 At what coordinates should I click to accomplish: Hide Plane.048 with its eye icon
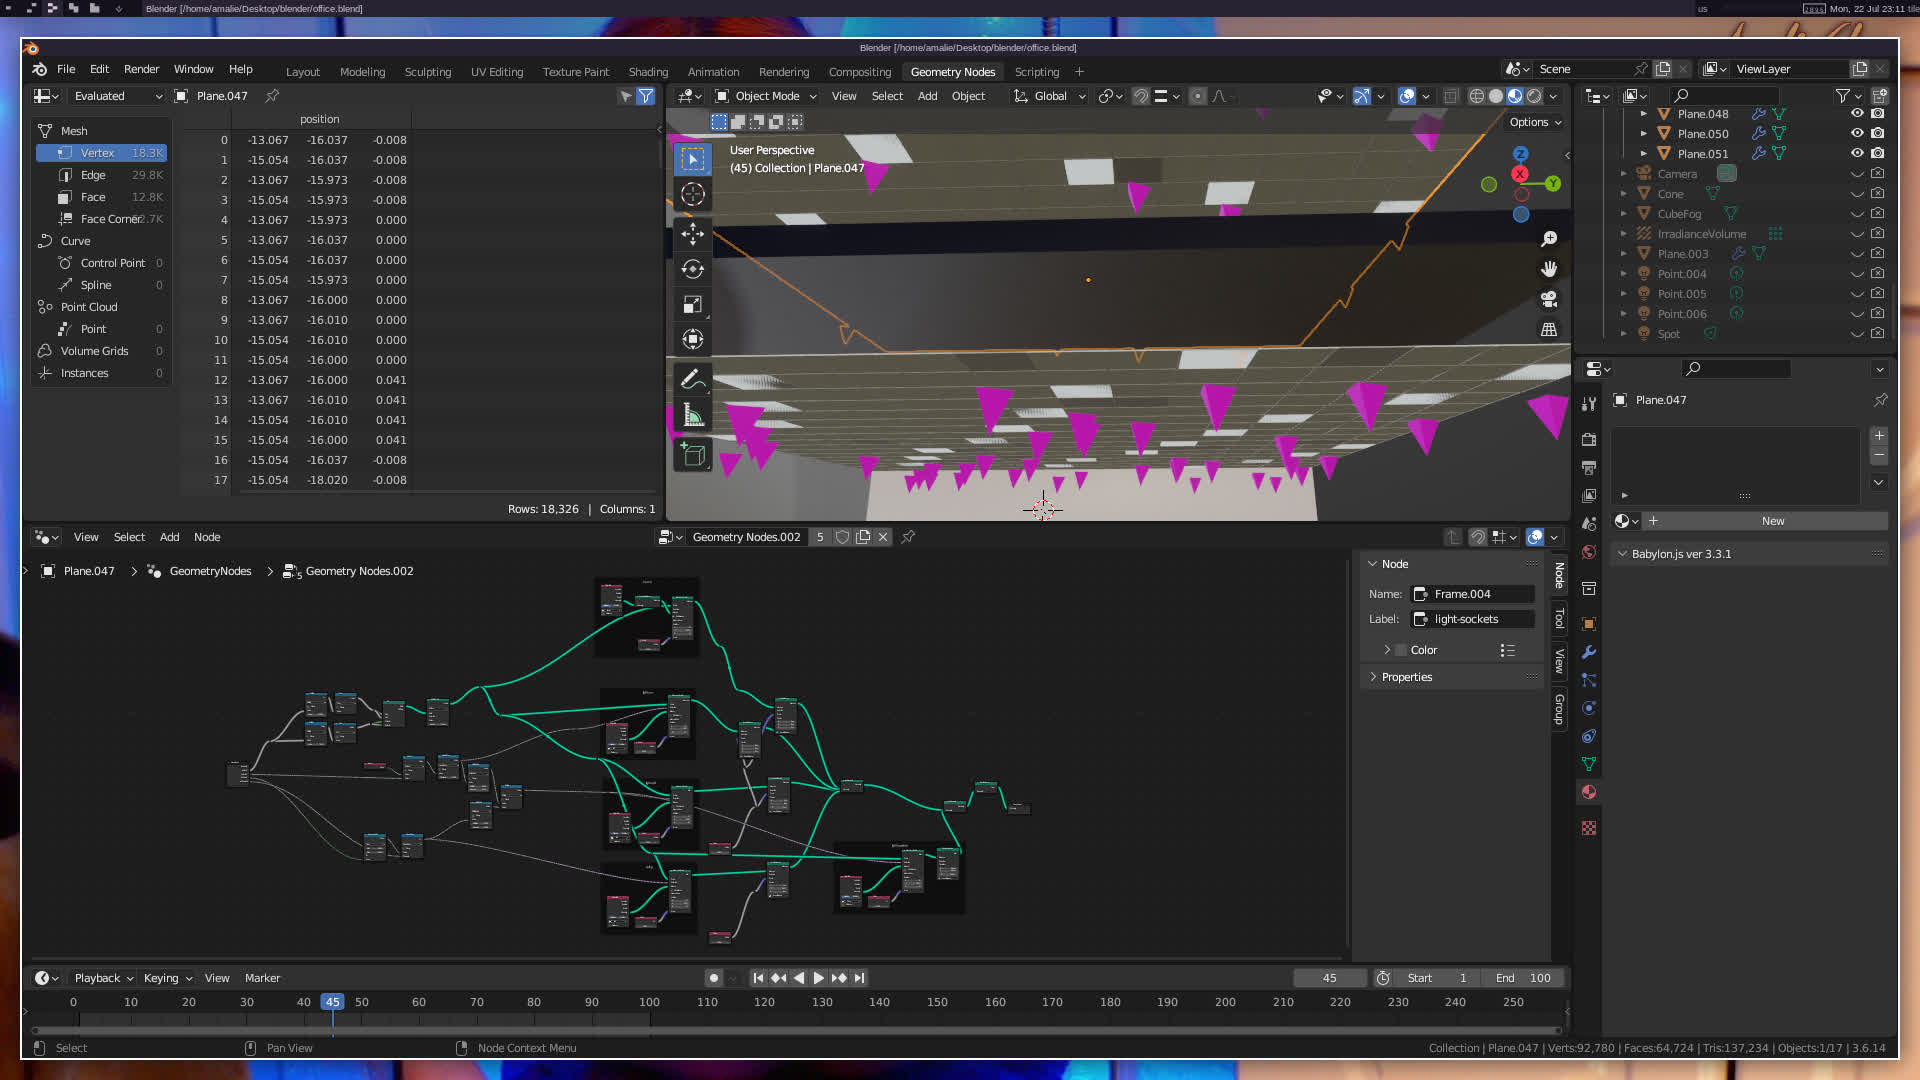coord(1857,114)
